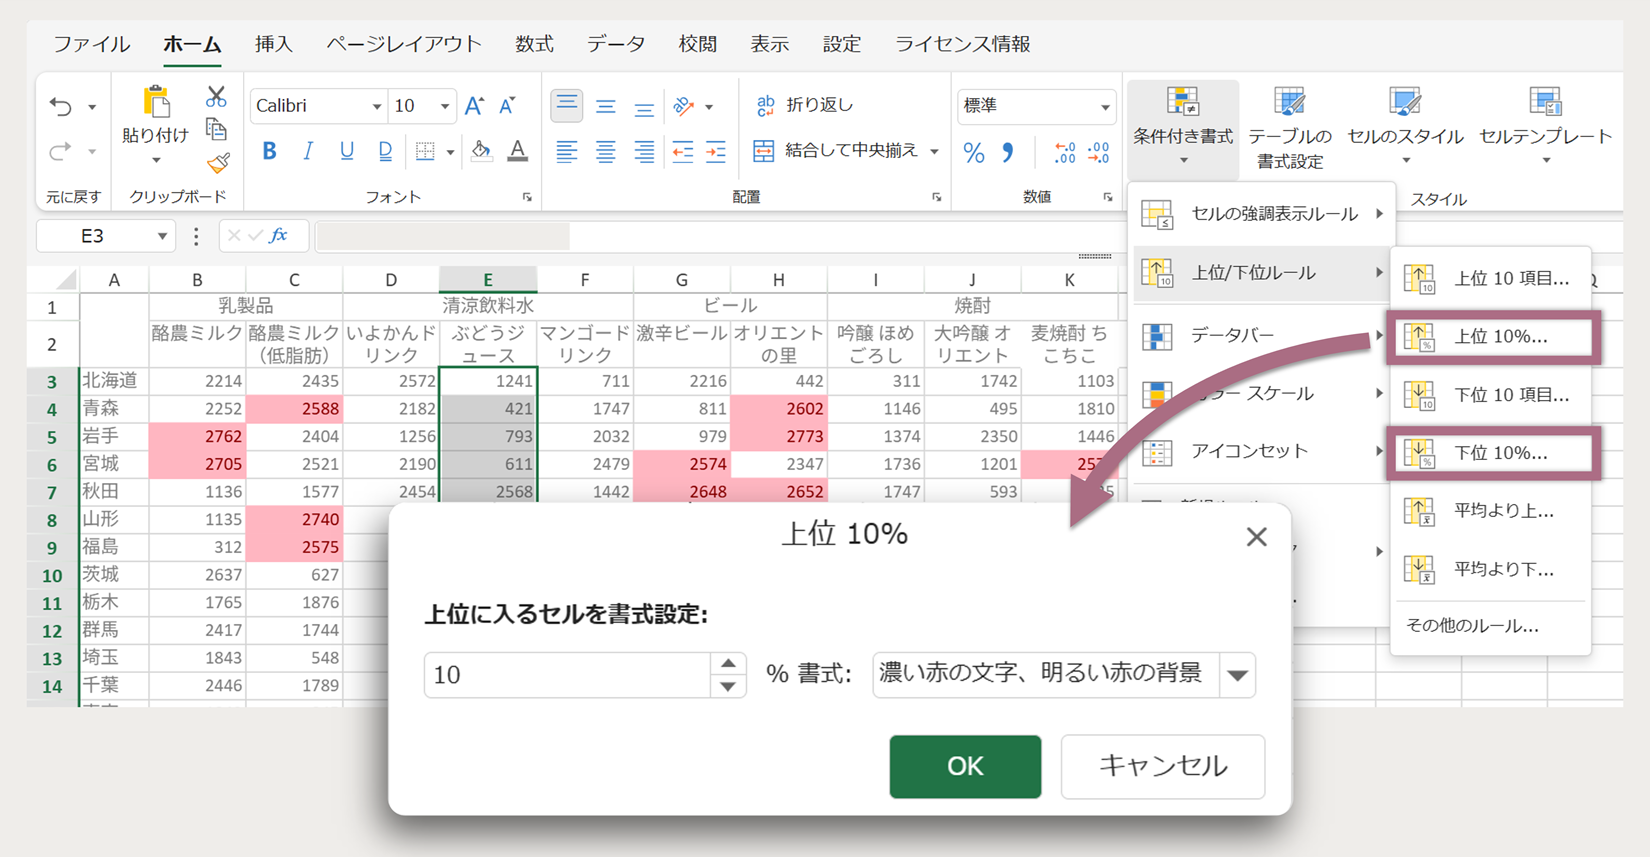The image size is (1650, 857).
Task: Click the comma style icon
Action: click(x=1008, y=152)
